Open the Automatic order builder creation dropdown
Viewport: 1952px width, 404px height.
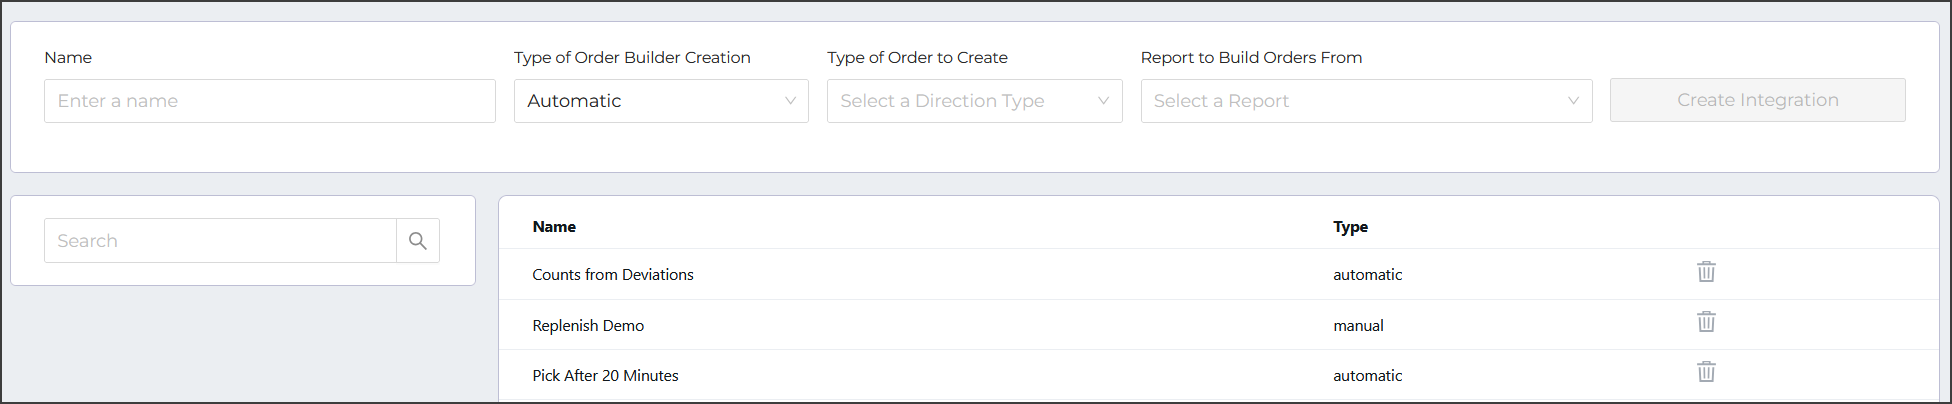(661, 101)
